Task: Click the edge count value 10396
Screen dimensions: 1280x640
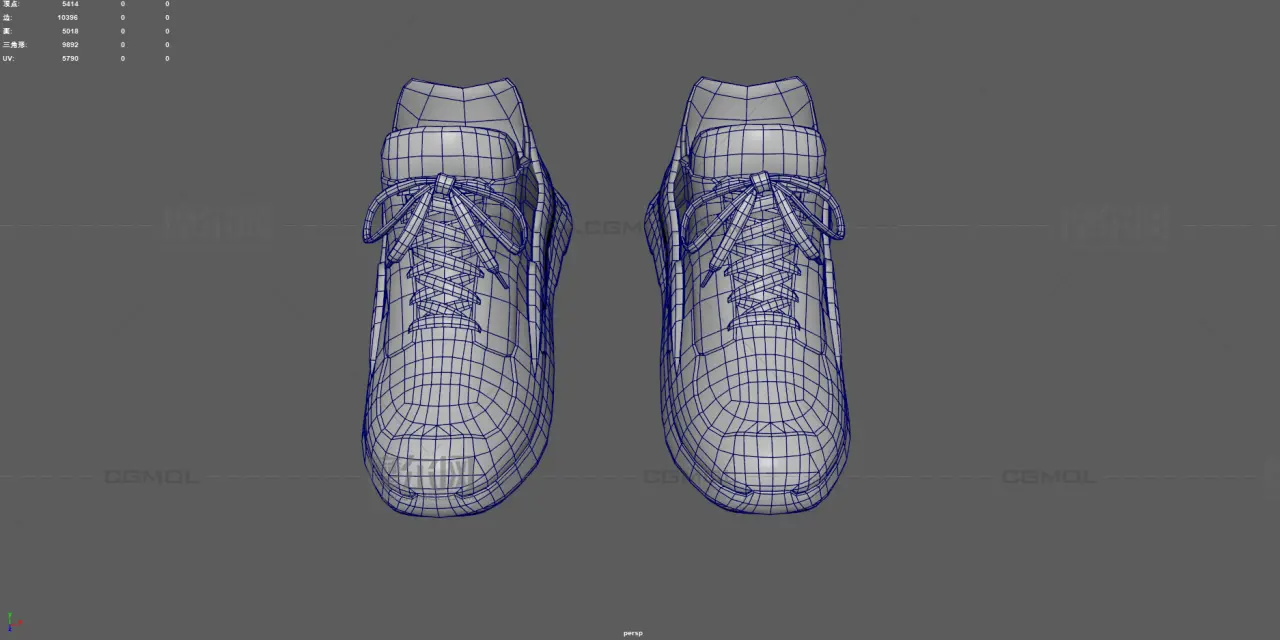Action: coord(67,18)
